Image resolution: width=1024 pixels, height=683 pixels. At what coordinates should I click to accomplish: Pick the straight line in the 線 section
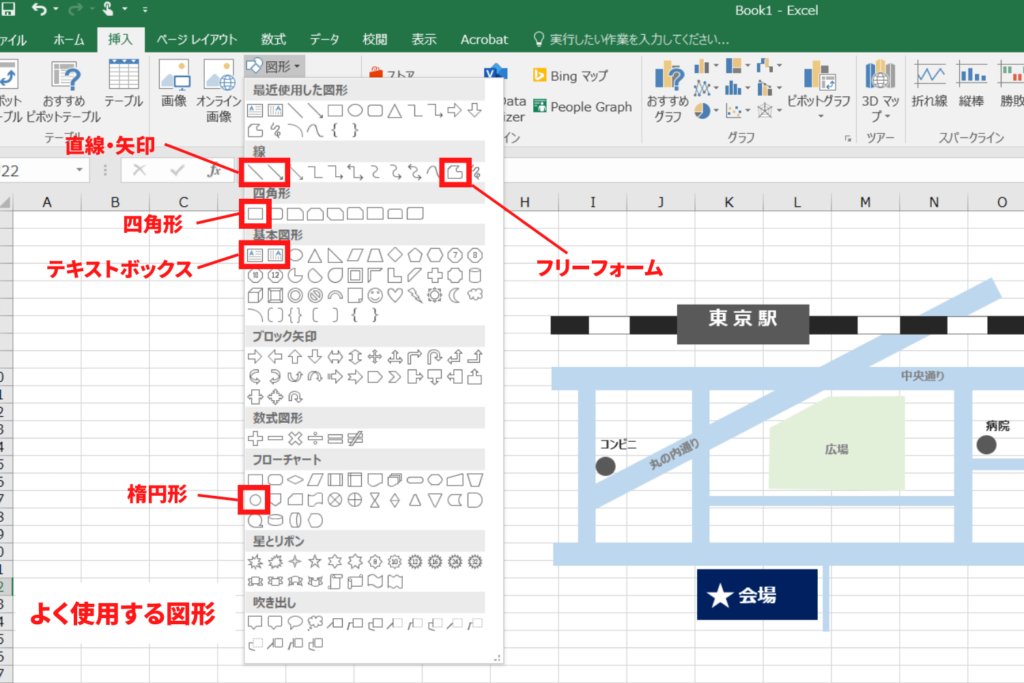coord(255,172)
